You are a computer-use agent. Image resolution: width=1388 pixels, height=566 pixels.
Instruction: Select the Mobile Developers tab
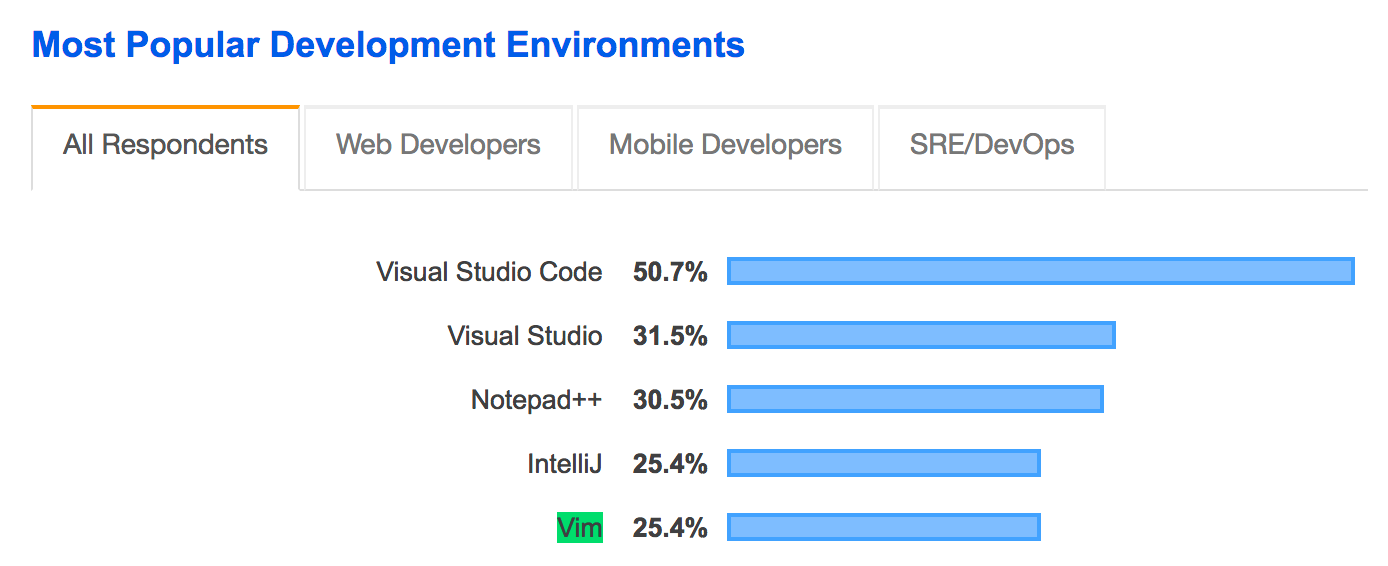tap(725, 146)
